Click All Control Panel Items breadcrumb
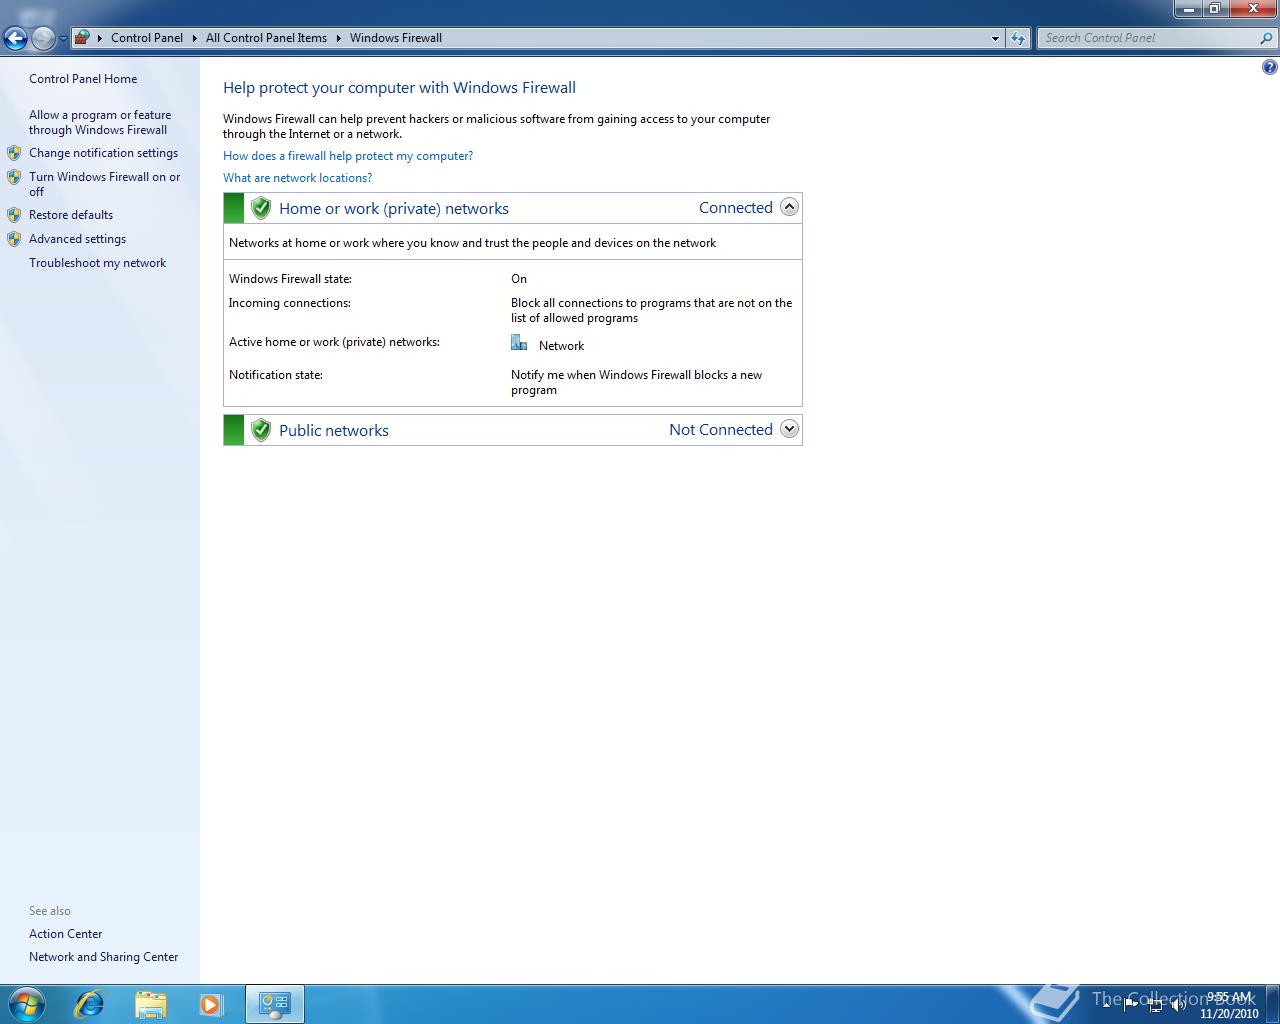 pyautogui.click(x=266, y=38)
